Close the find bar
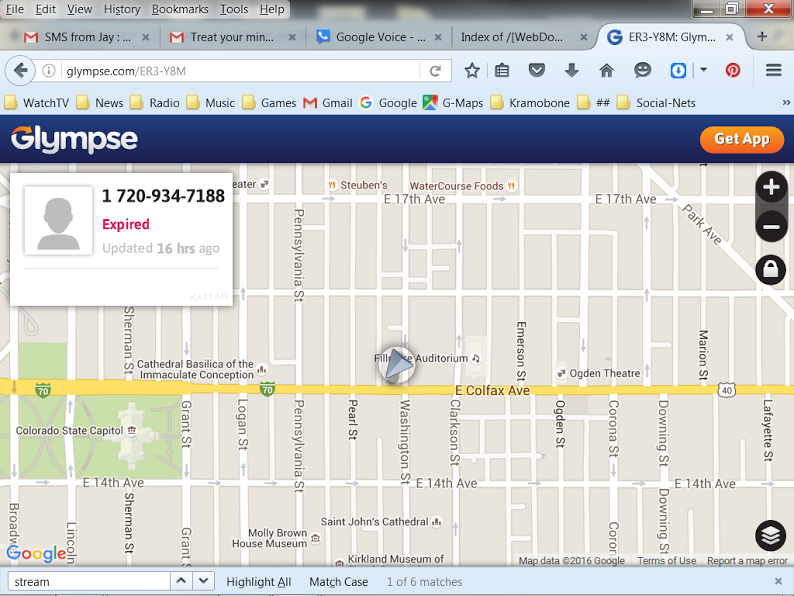The width and height of the screenshot is (794, 596). click(778, 581)
